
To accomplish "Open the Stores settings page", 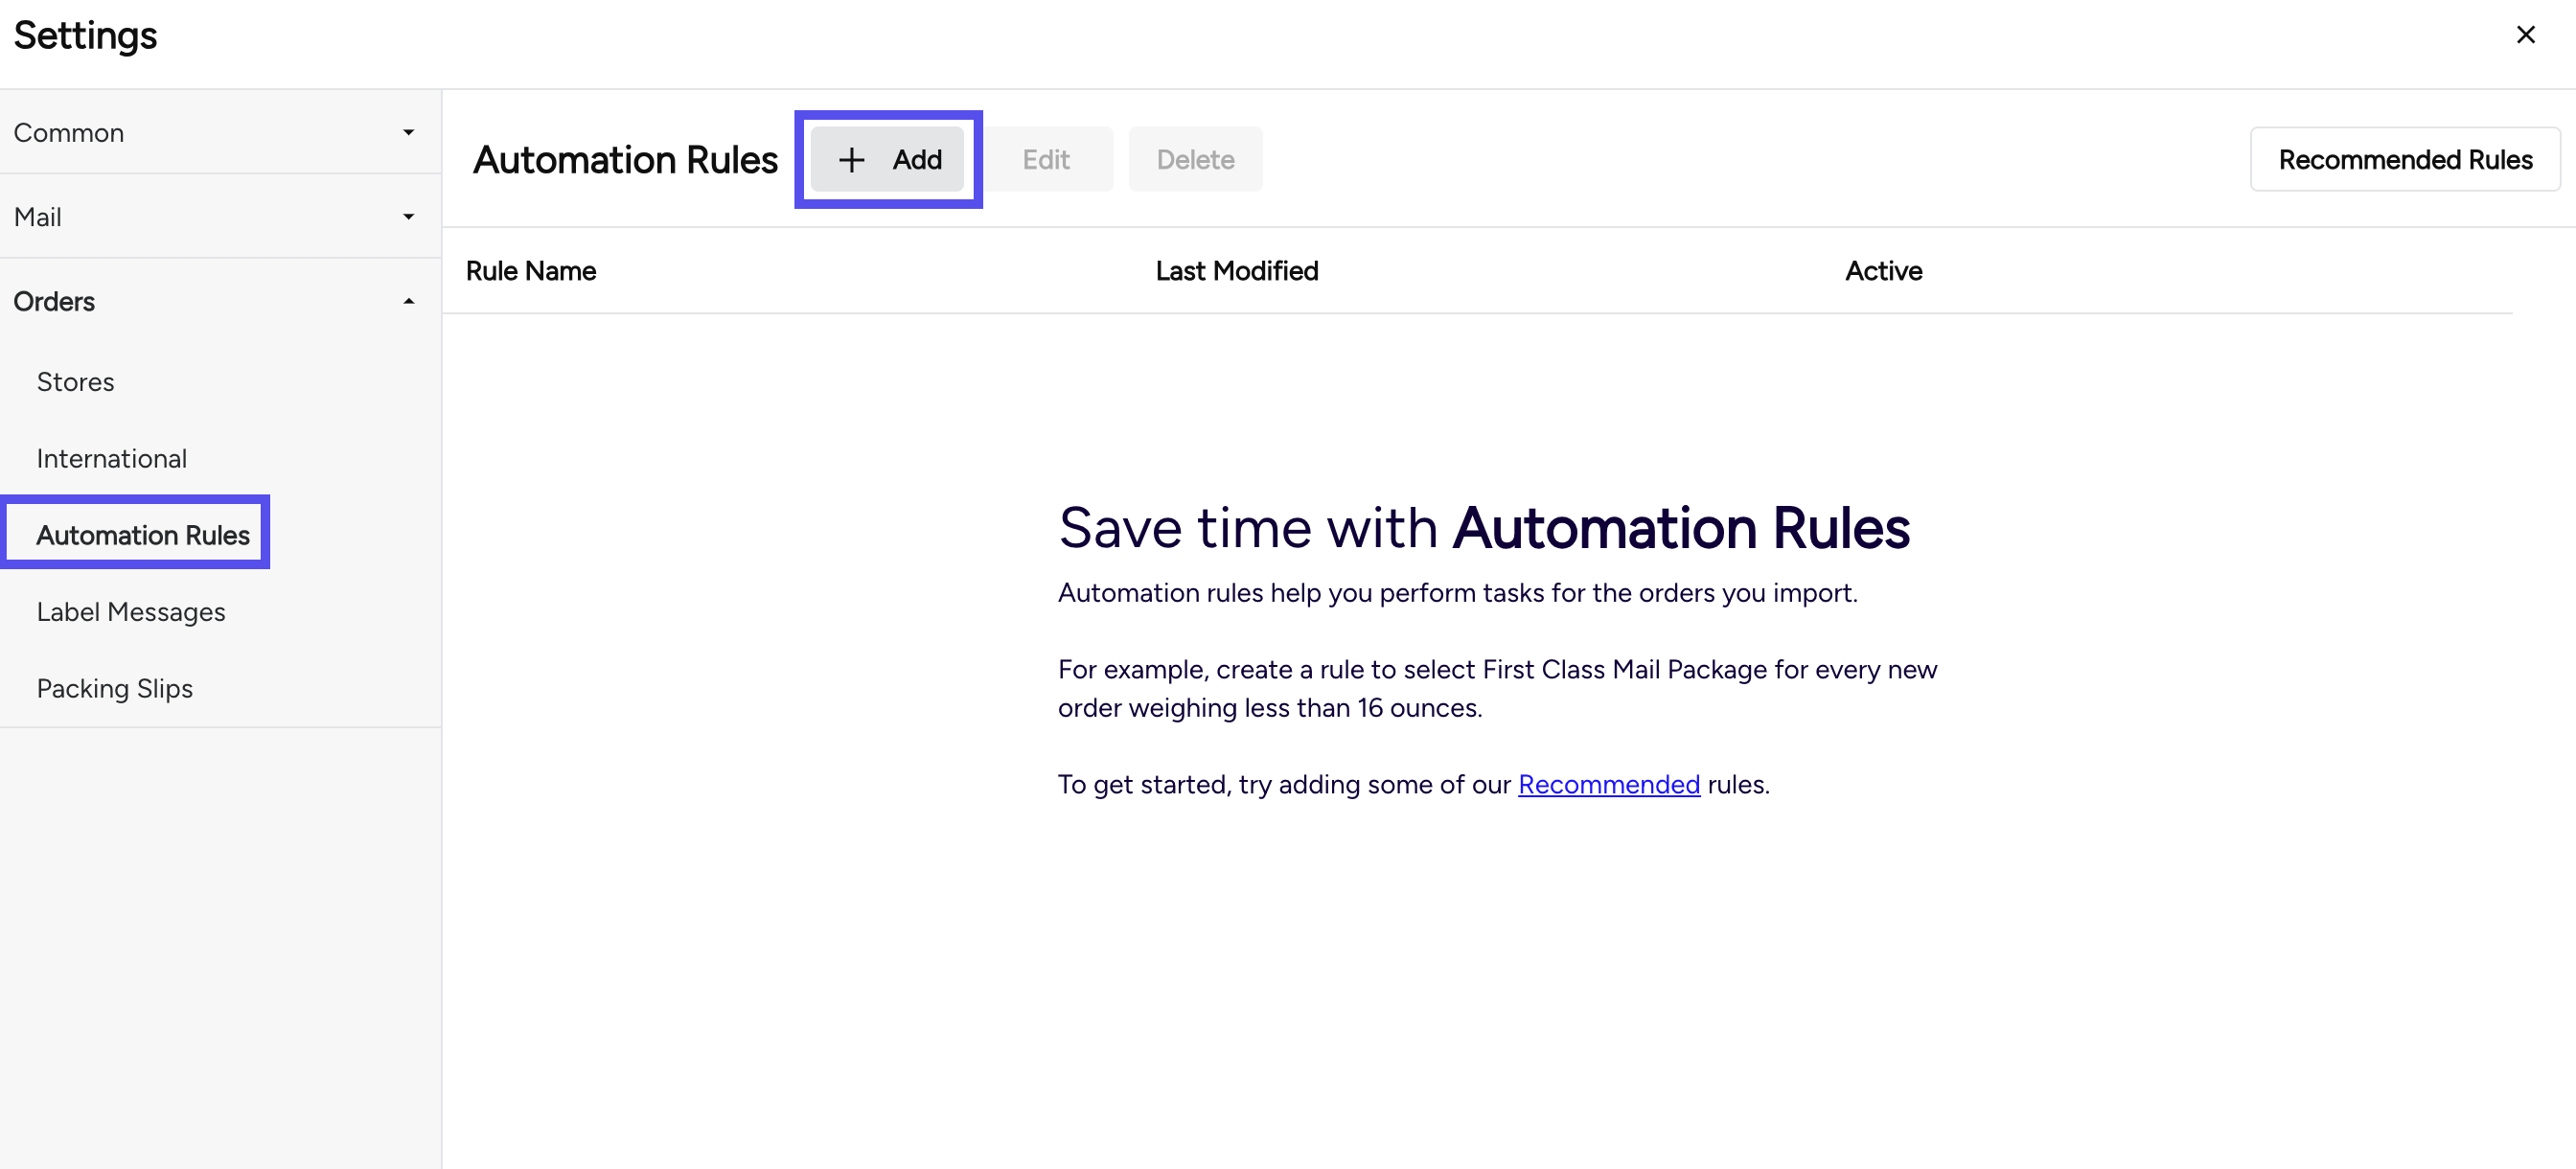I will pyautogui.click(x=75, y=381).
